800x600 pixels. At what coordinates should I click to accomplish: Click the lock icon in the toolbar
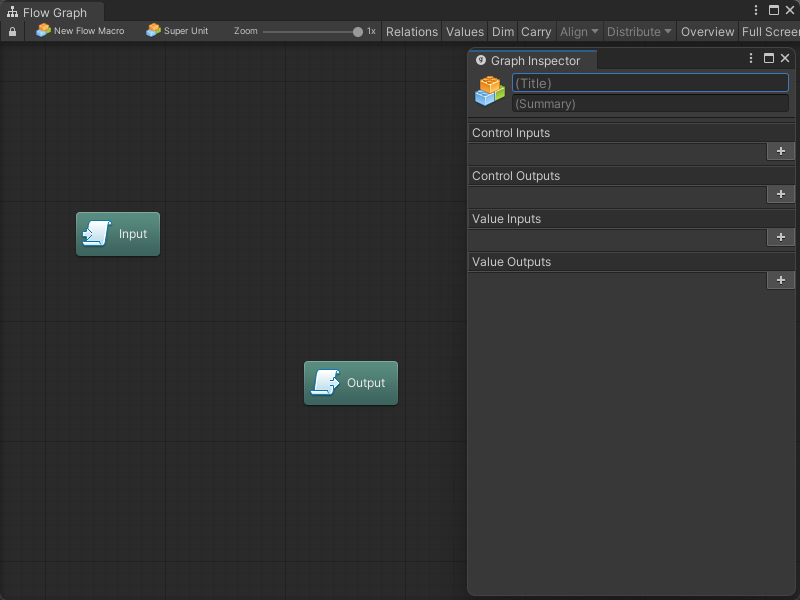12,32
